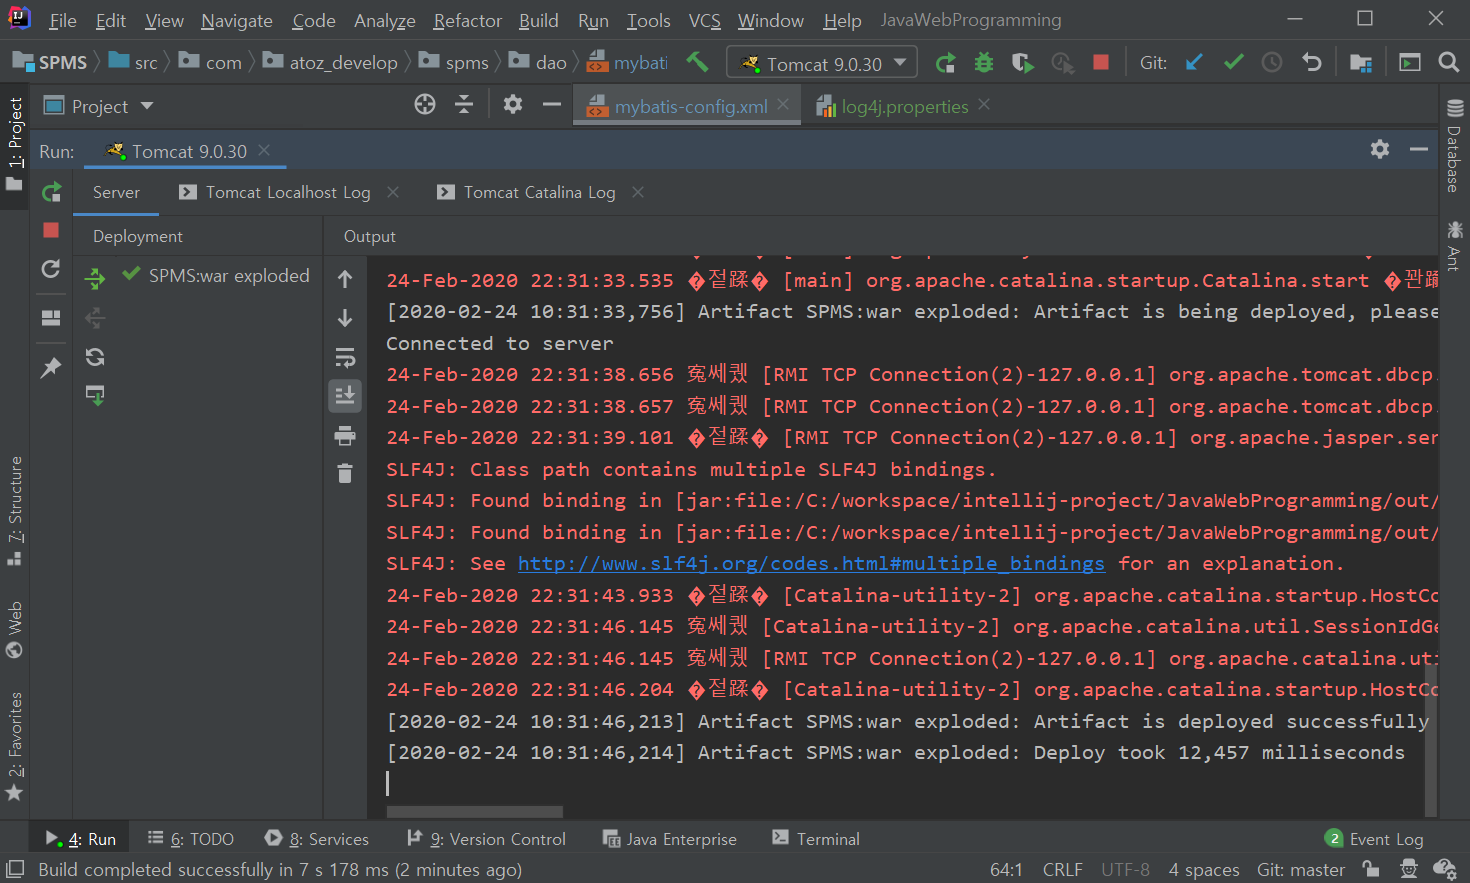Hide the Project panel
Image resolution: width=1470 pixels, height=883 pixels.
coord(551,104)
